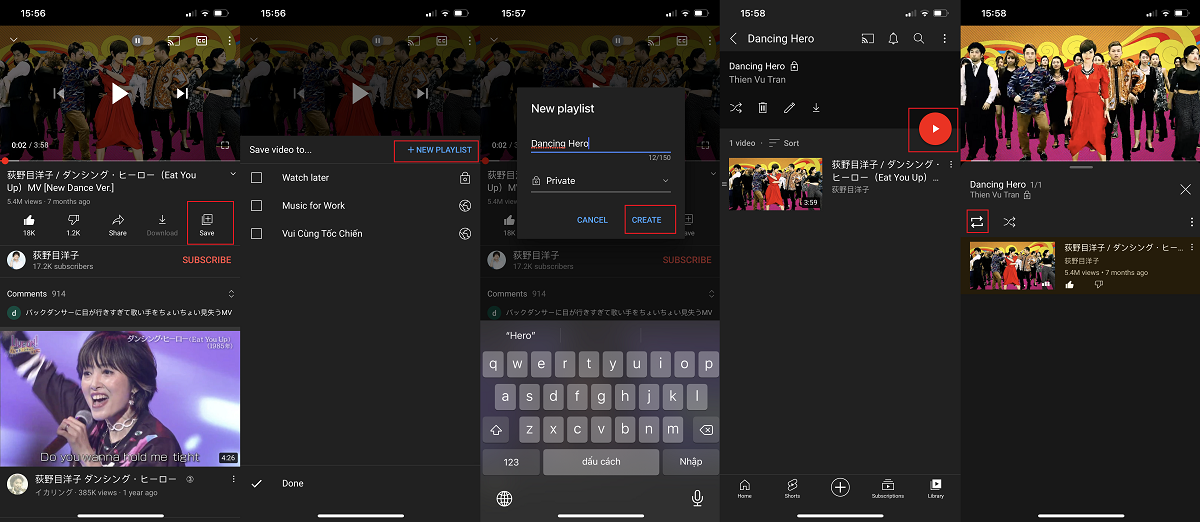Tap the Share arrow icon
The image size is (1200, 522).
(118, 219)
